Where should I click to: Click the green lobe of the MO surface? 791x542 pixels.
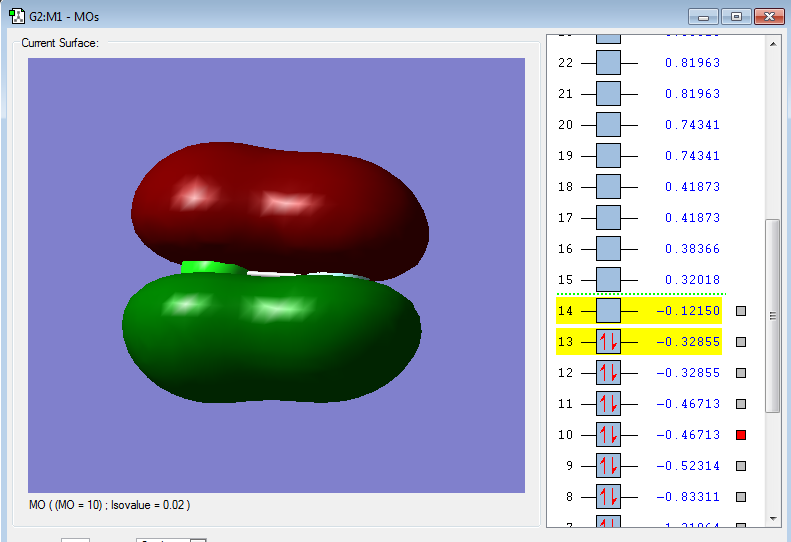tap(272, 338)
